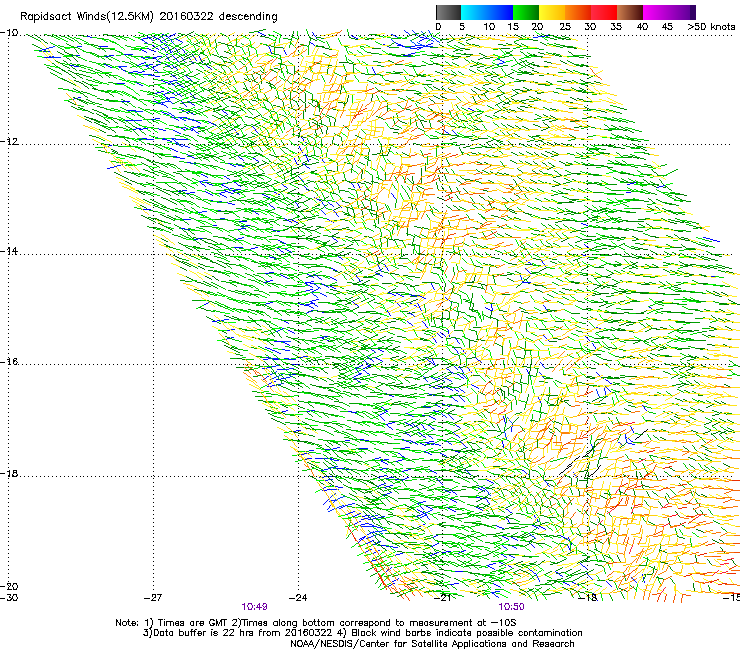Click the '-27' longitude axis label
This screenshot has width=740, height=650.
click(153, 598)
